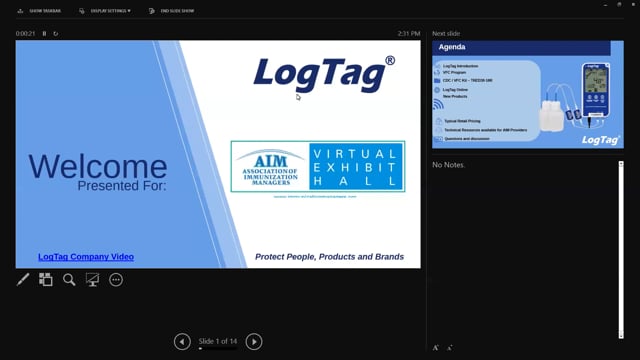Click the 0:00:21 elapsed time
640x360 pixels.
point(25,33)
